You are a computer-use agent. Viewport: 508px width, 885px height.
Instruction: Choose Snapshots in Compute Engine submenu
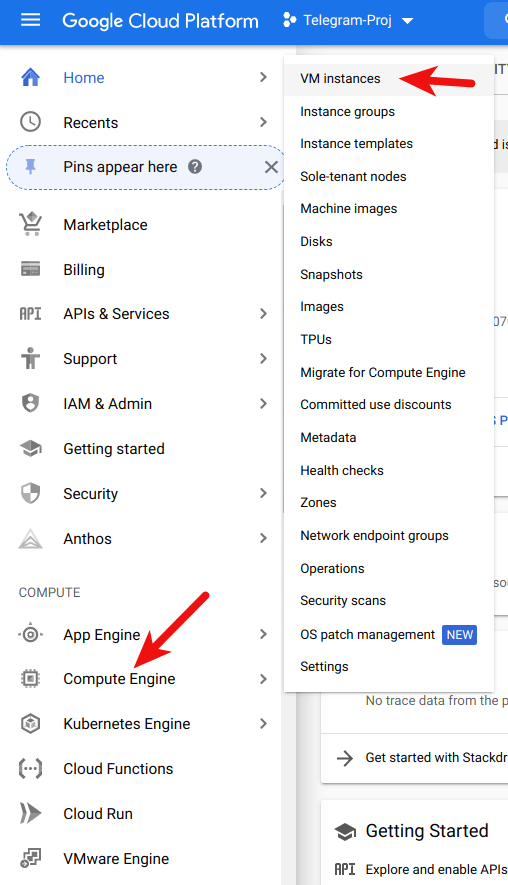tap(331, 274)
